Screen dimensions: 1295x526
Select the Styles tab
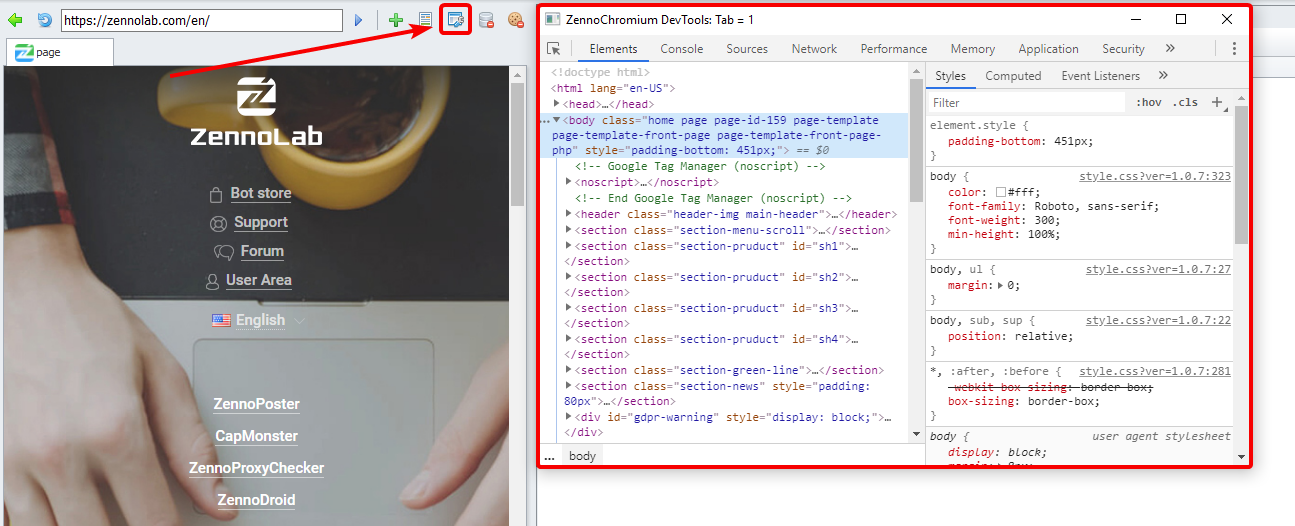951,76
